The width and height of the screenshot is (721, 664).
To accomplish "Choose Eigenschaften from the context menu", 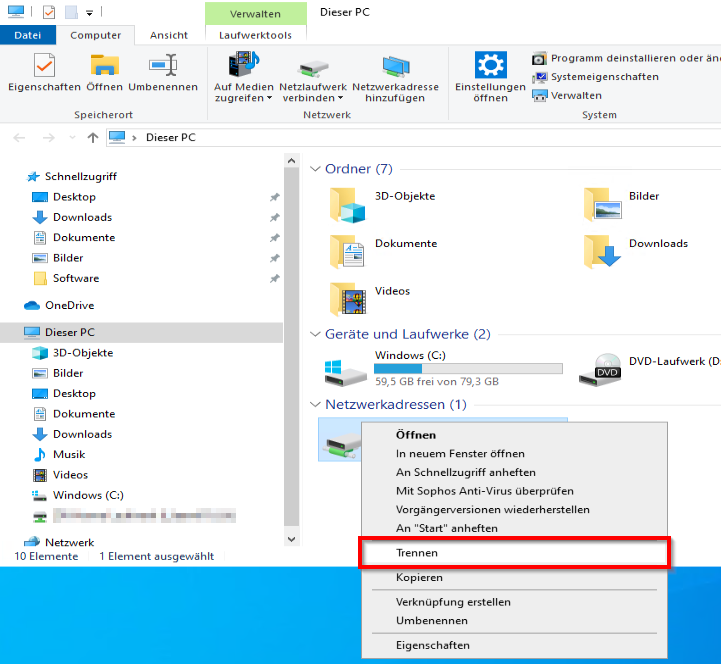I will [432, 645].
